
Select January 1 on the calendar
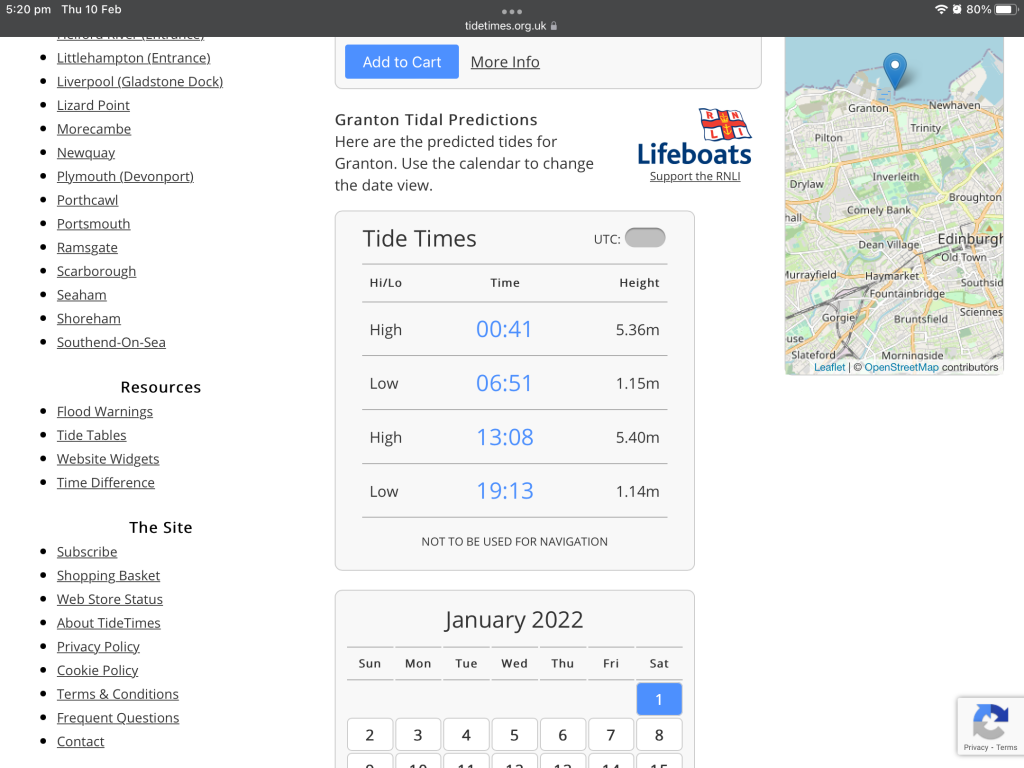click(x=659, y=699)
